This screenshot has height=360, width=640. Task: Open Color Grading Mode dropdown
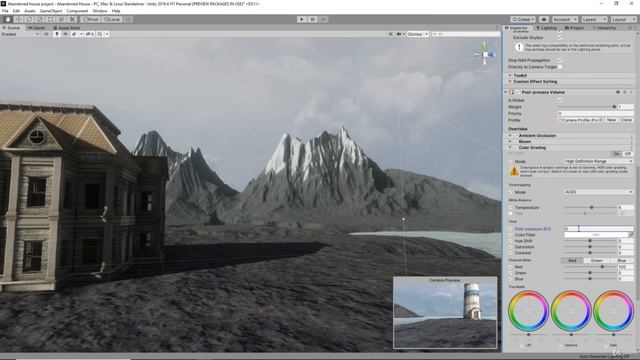tap(598, 162)
